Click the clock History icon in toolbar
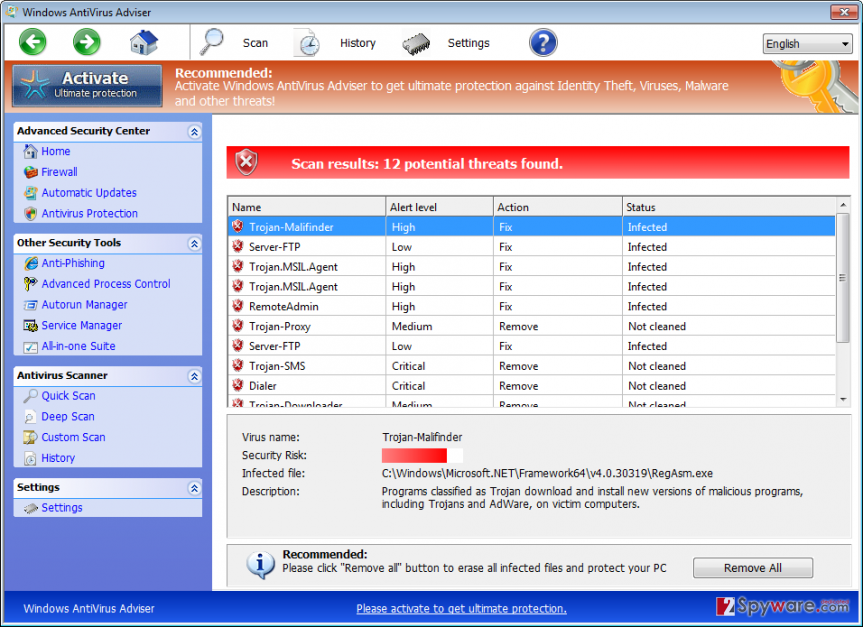Screen dimensions: 863x627 pos(308,42)
